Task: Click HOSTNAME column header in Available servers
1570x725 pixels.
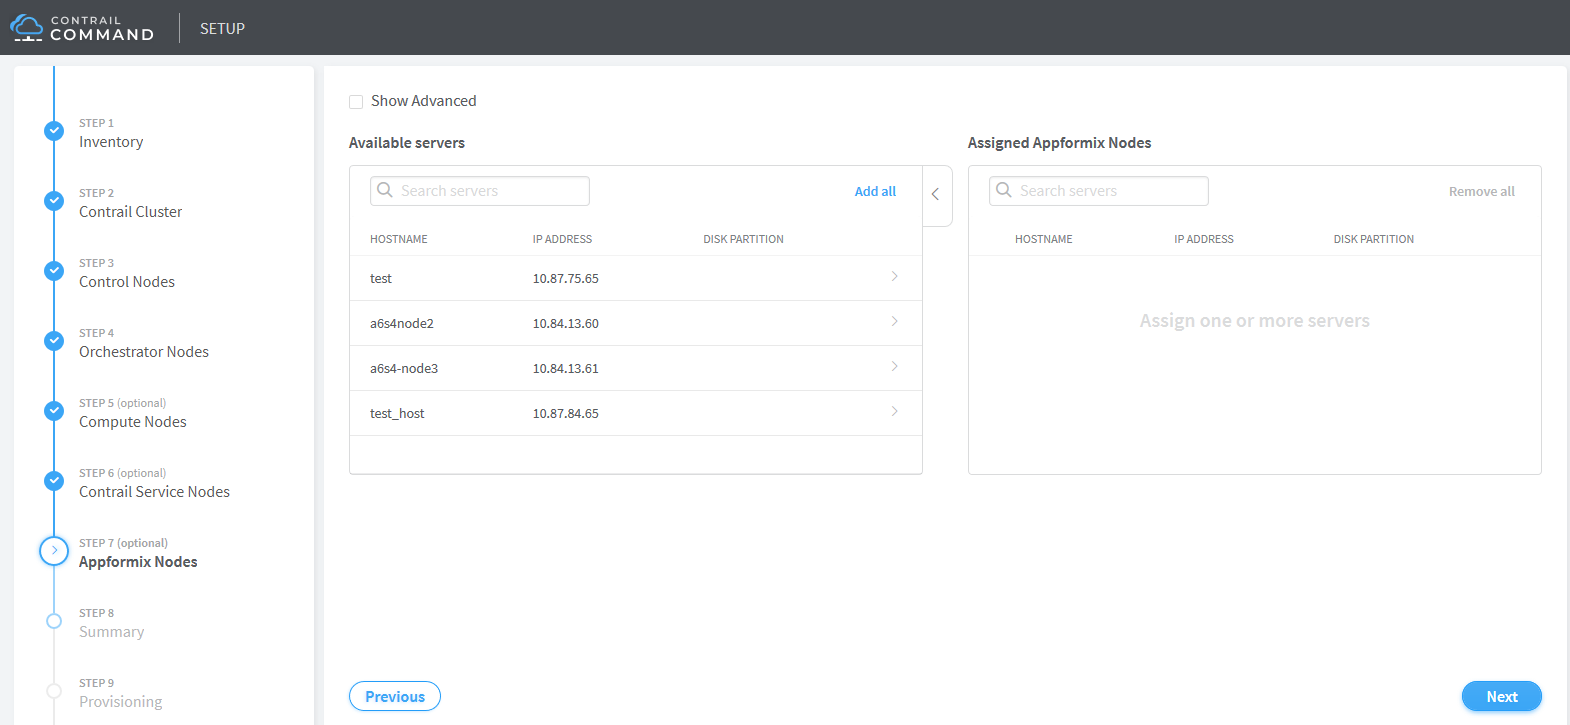Action: coord(399,239)
